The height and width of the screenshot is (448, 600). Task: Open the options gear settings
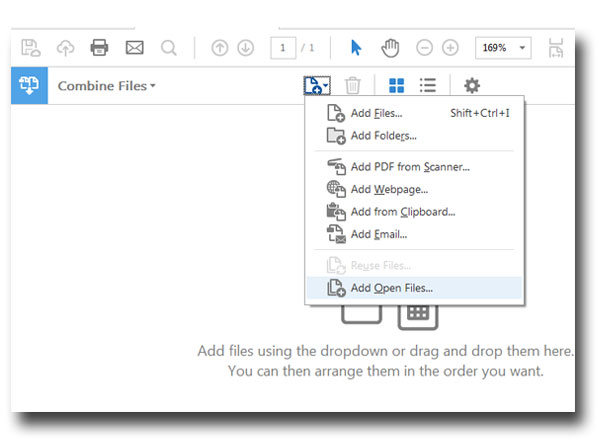coord(471,86)
